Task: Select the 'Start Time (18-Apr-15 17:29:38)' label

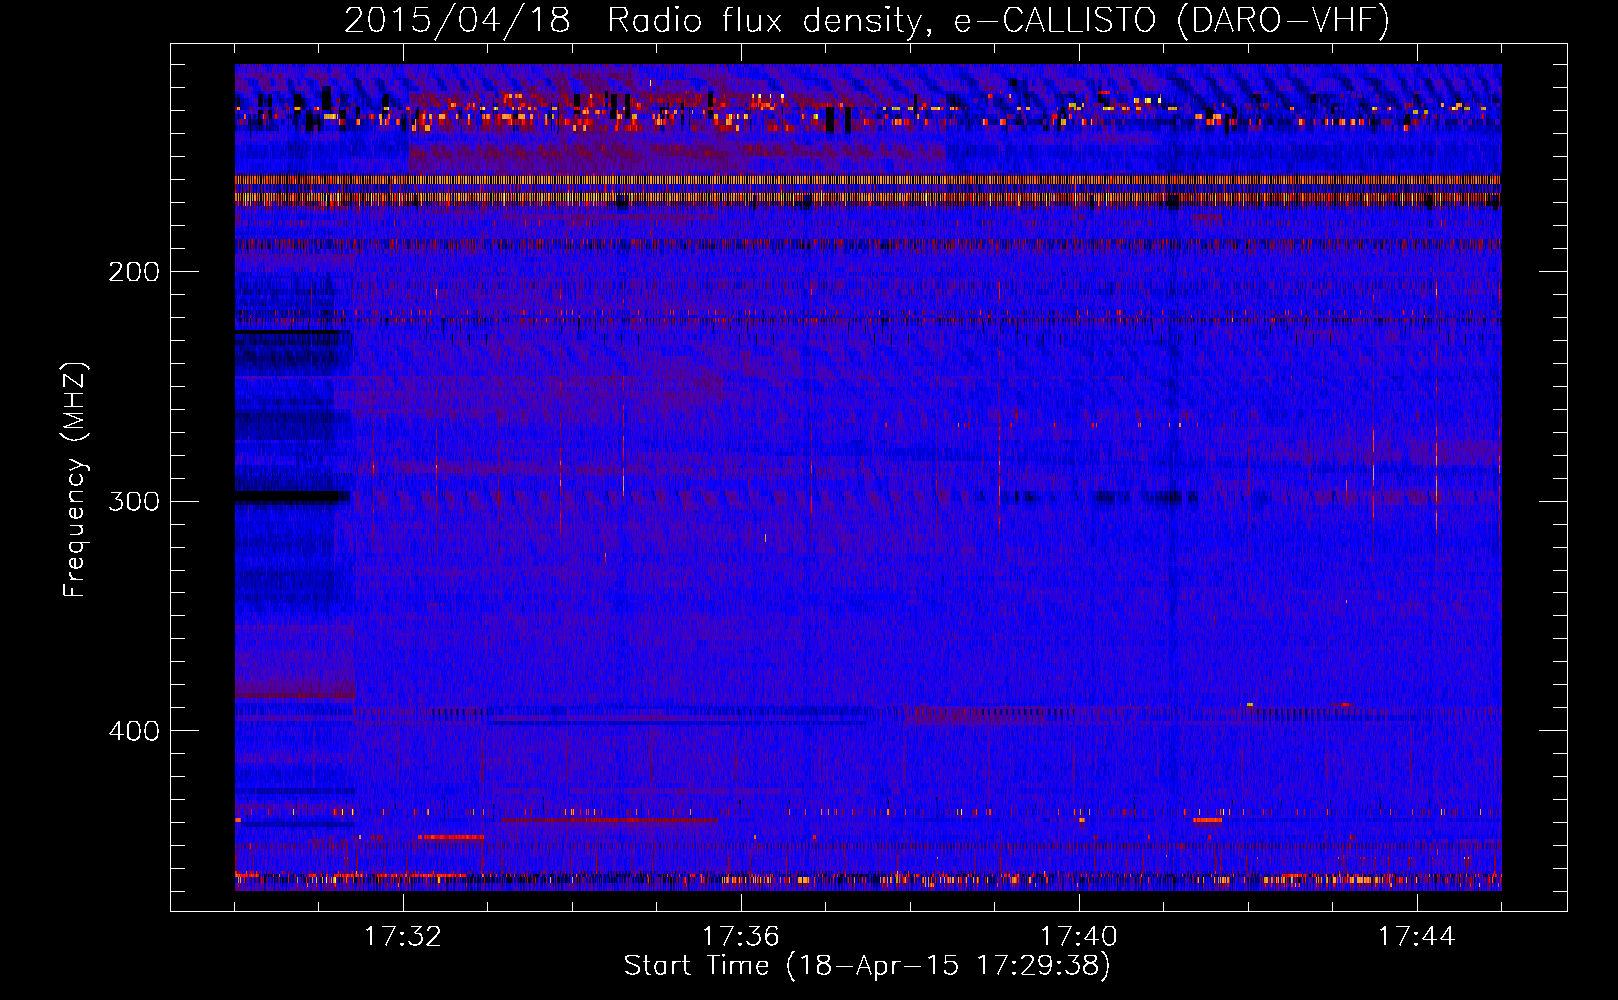Action: 867,966
